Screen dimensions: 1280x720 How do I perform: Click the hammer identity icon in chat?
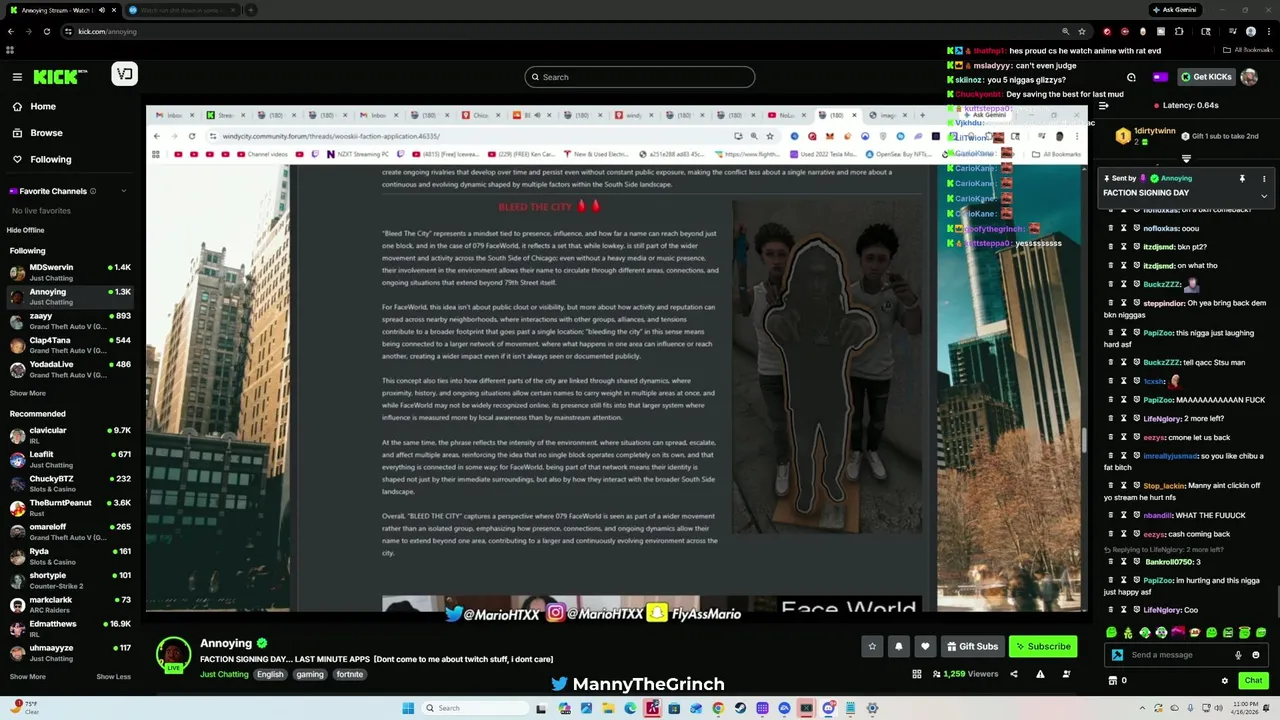(x=1117, y=655)
